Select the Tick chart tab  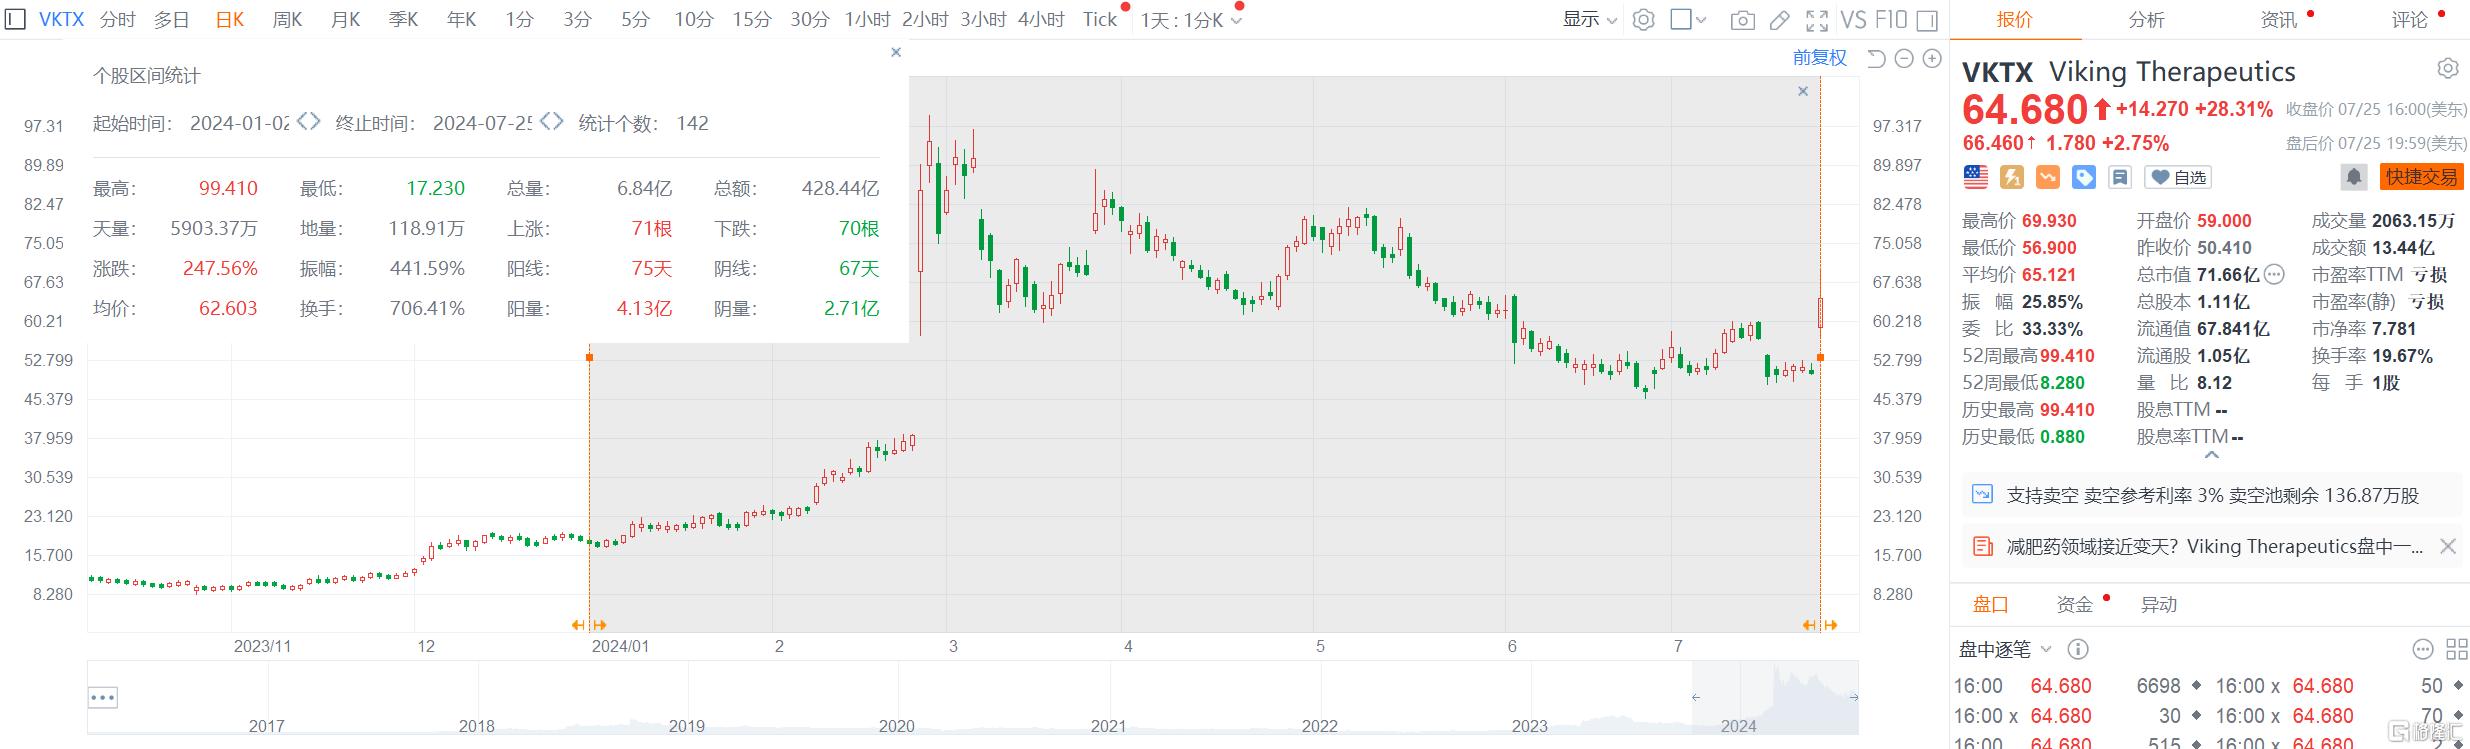click(x=1100, y=20)
